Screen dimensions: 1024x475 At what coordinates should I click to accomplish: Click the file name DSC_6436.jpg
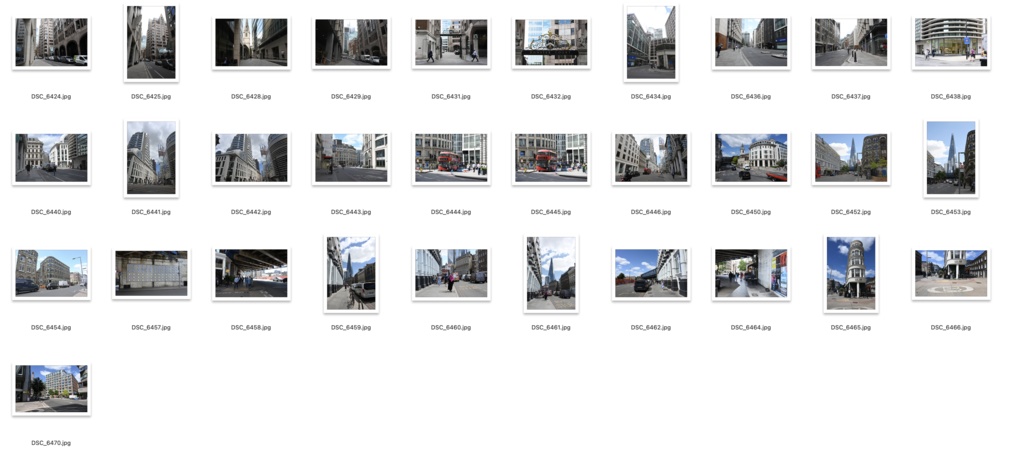(750, 97)
